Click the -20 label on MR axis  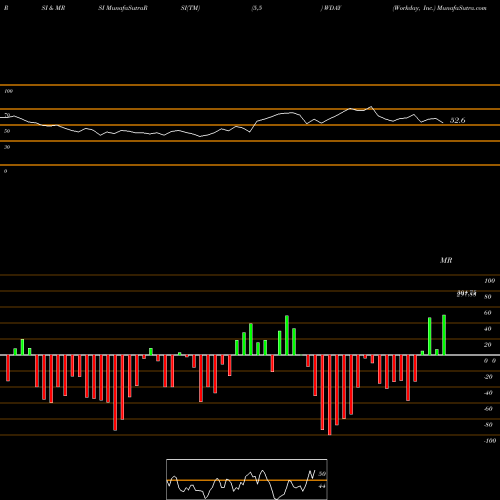pos(488,377)
